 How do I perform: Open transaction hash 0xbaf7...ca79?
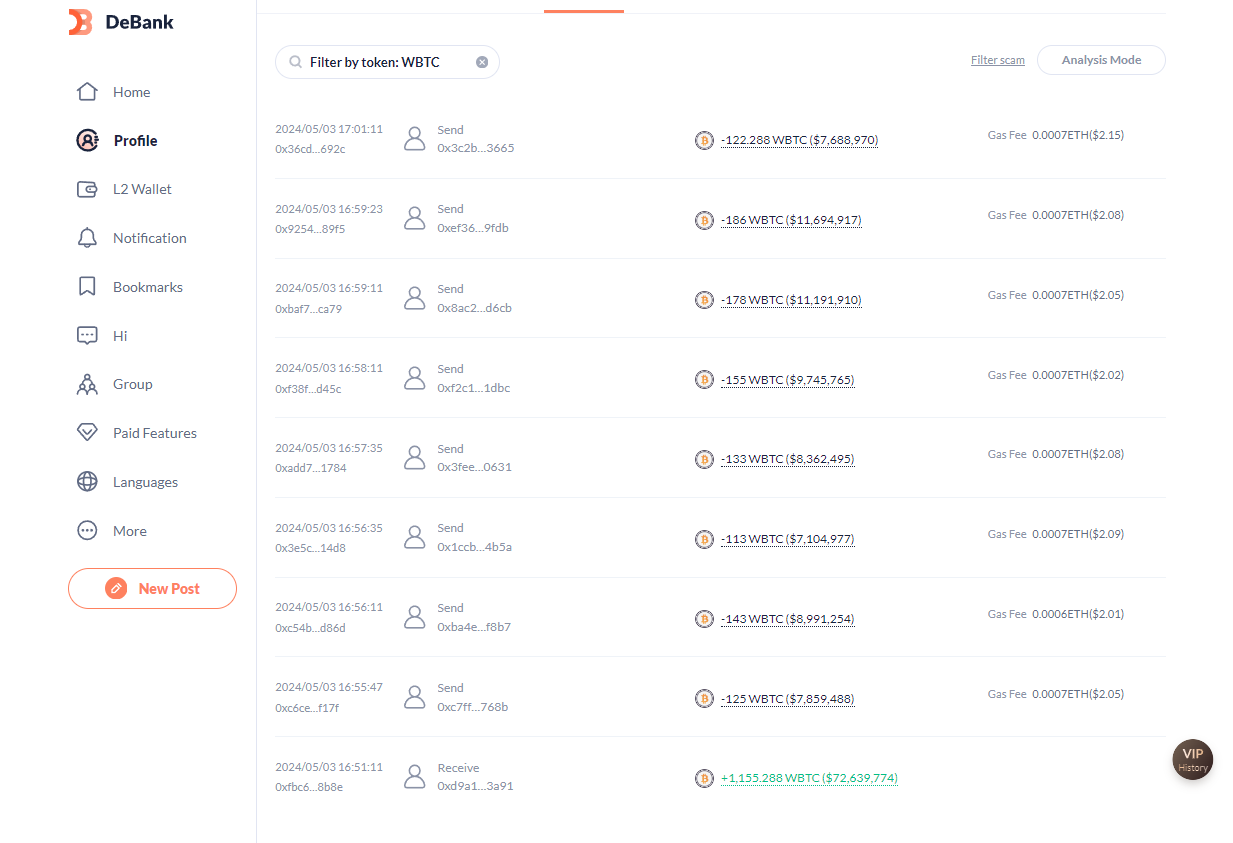click(x=309, y=309)
